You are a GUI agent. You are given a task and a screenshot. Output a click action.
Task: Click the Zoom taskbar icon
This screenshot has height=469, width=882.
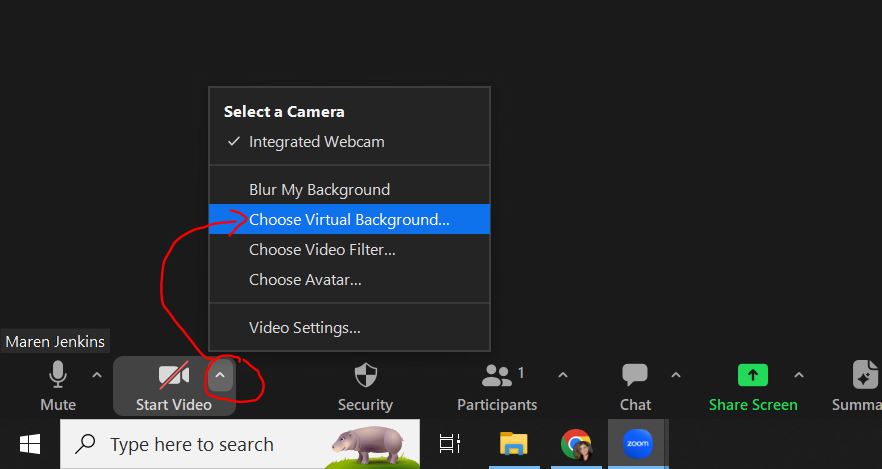638,444
